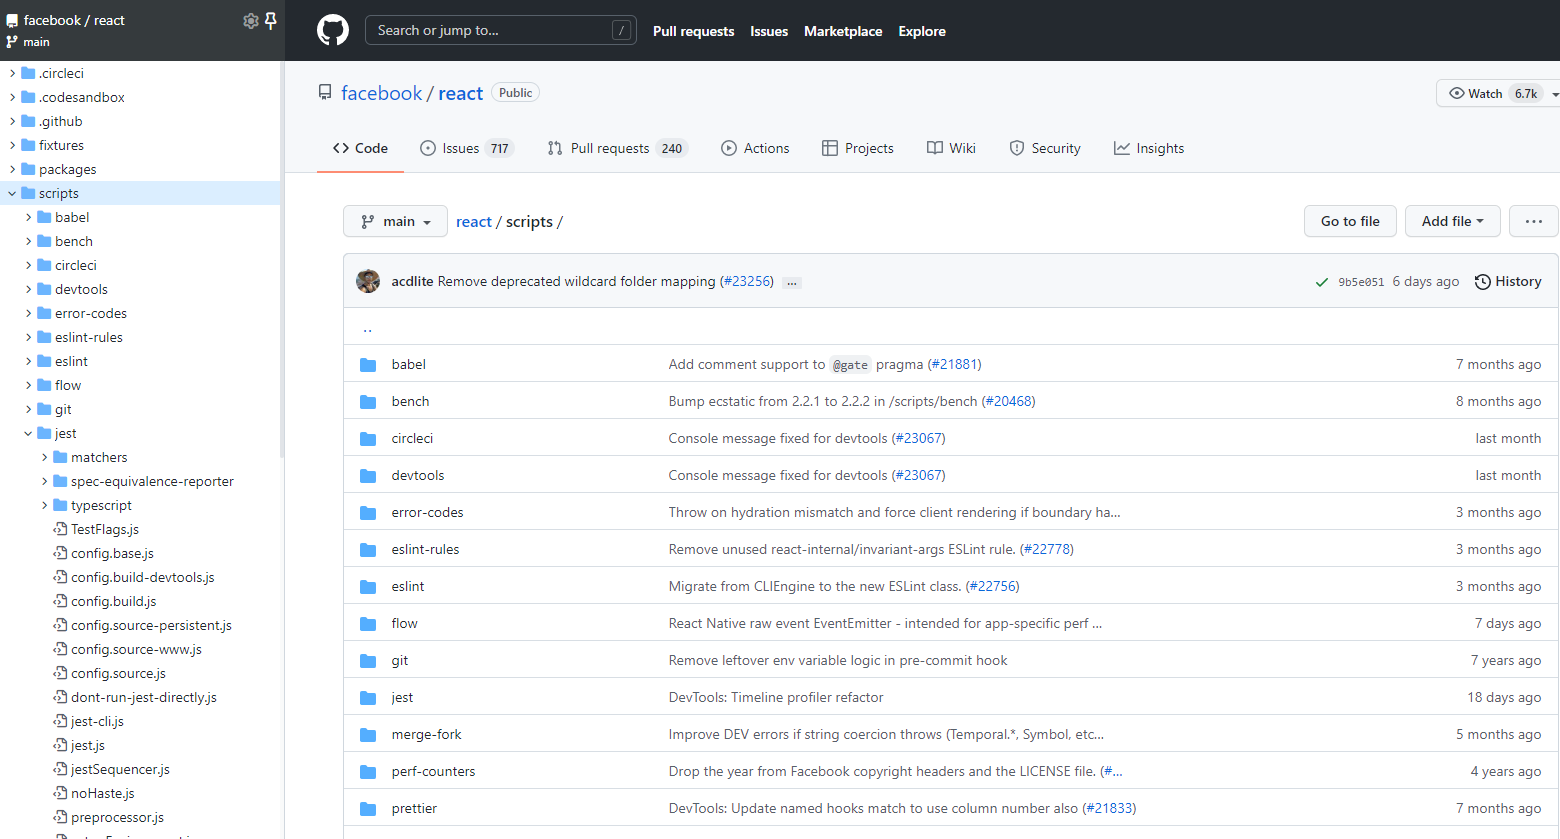
Task: Click the green commit status checkmark
Action: coord(1322,282)
